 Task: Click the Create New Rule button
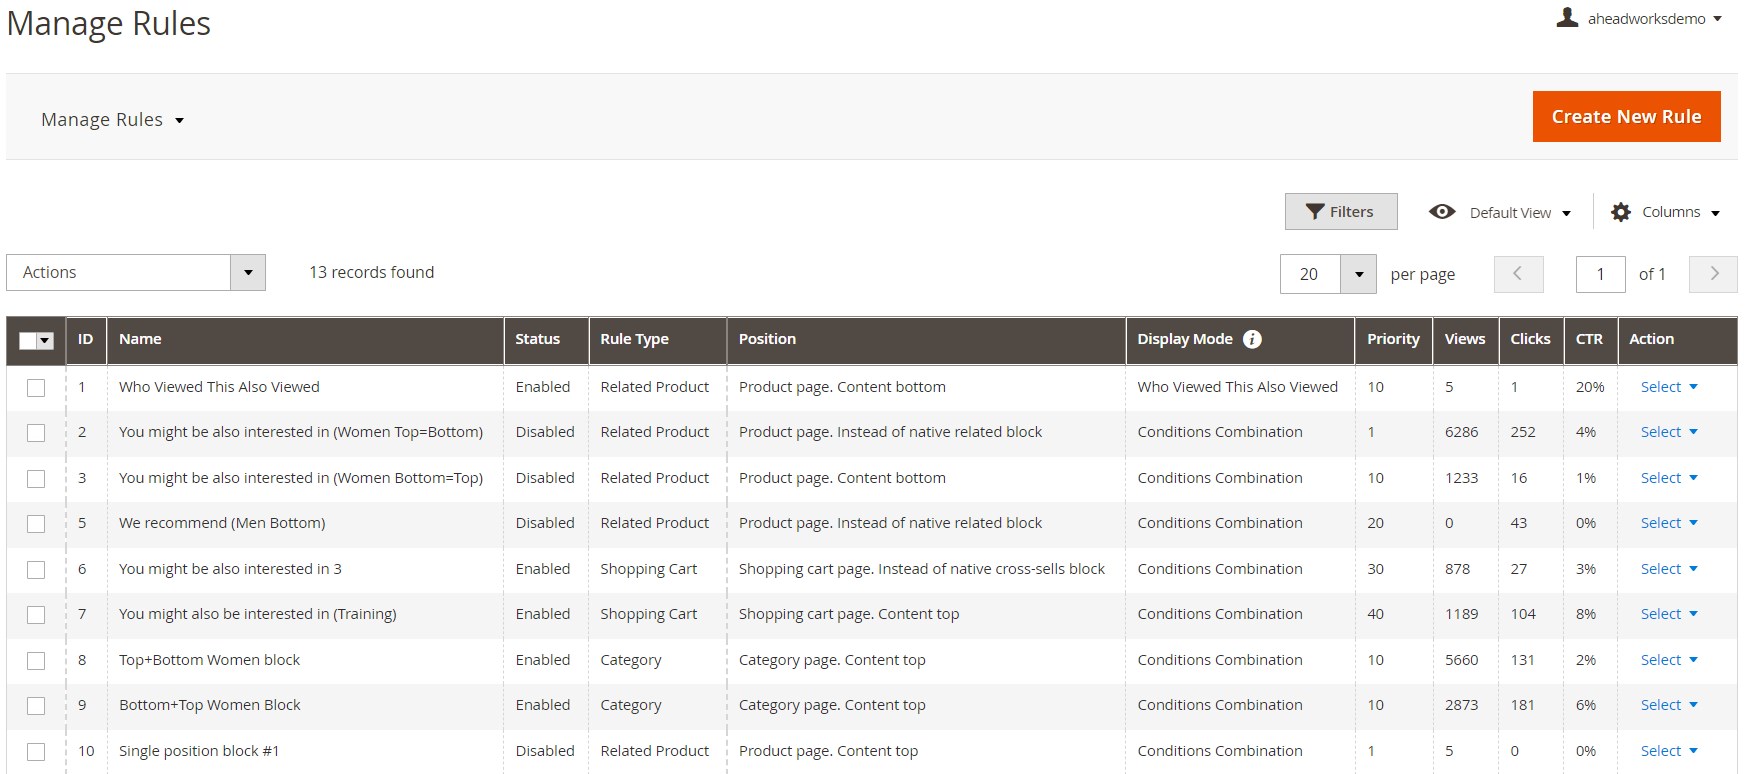[1625, 117]
